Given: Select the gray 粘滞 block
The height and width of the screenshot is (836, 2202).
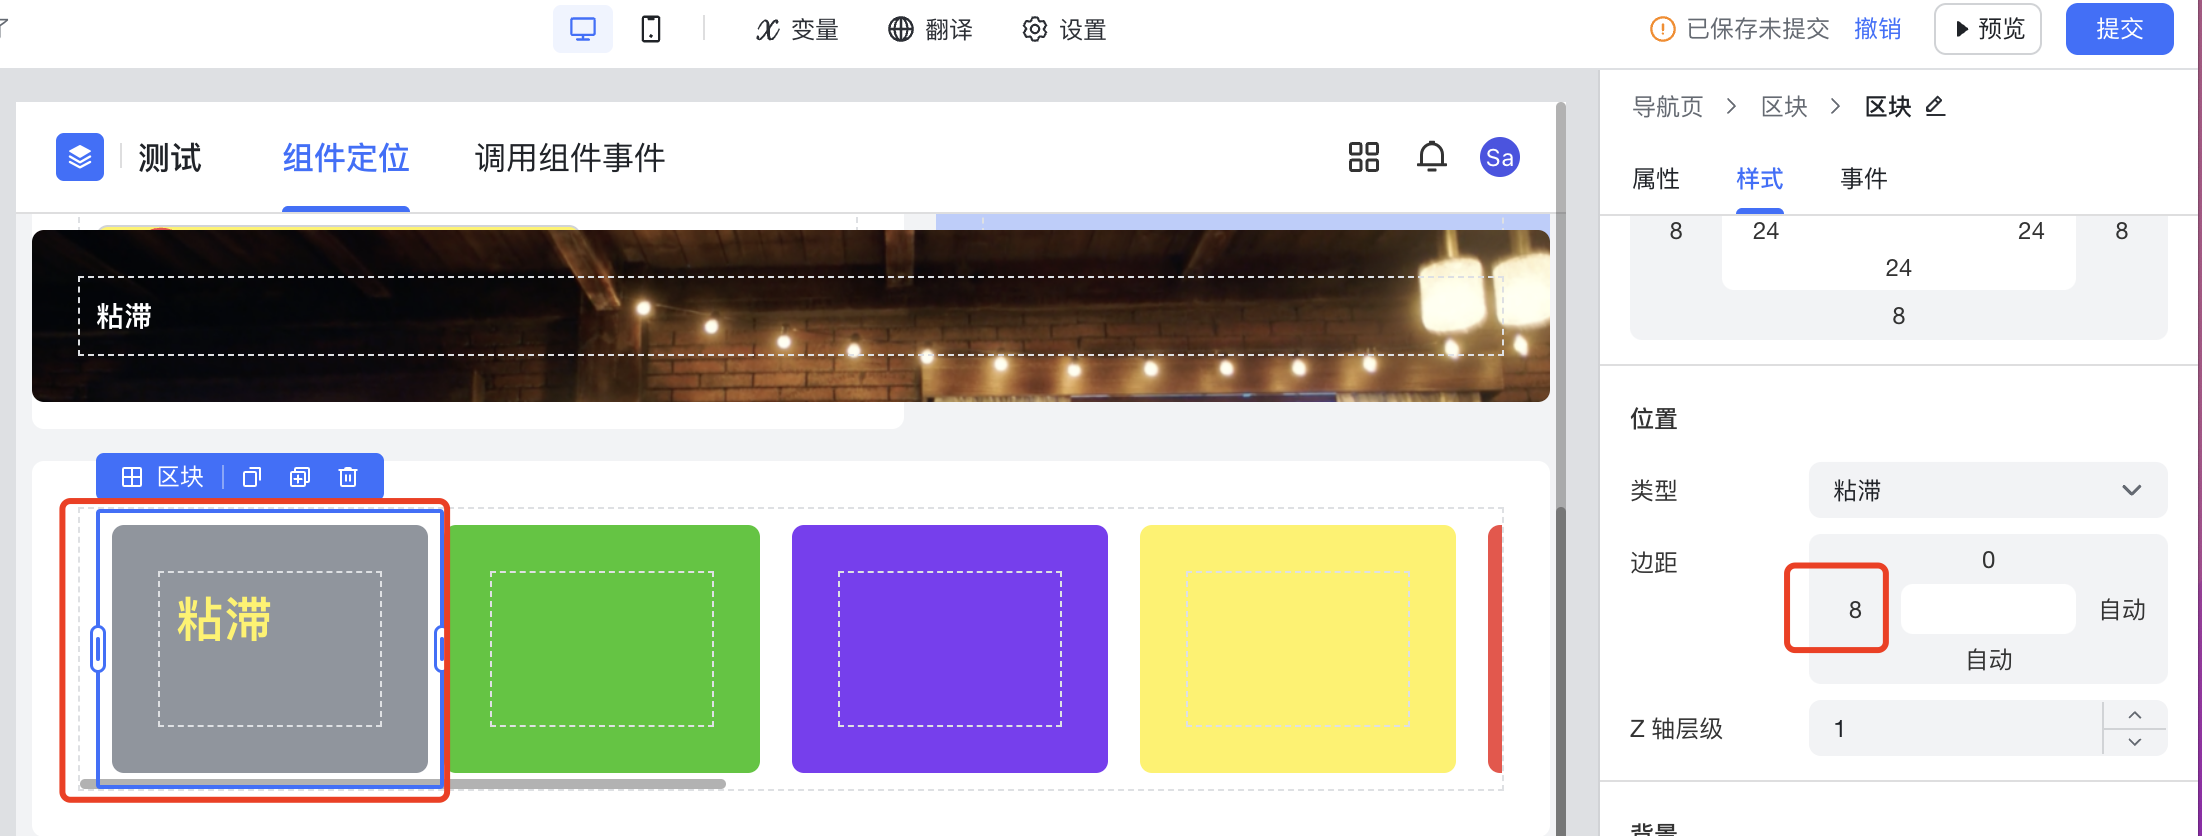Looking at the screenshot, I should point(270,648).
